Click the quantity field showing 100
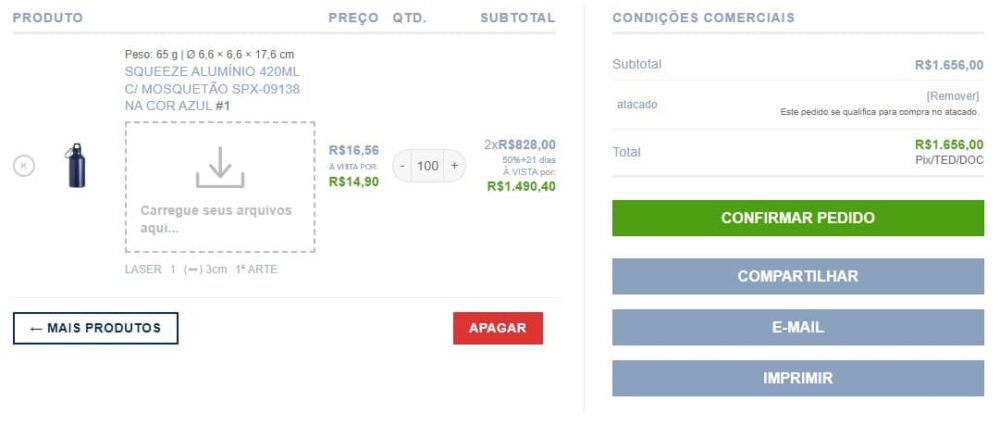The width and height of the screenshot is (1000, 426). (x=428, y=166)
